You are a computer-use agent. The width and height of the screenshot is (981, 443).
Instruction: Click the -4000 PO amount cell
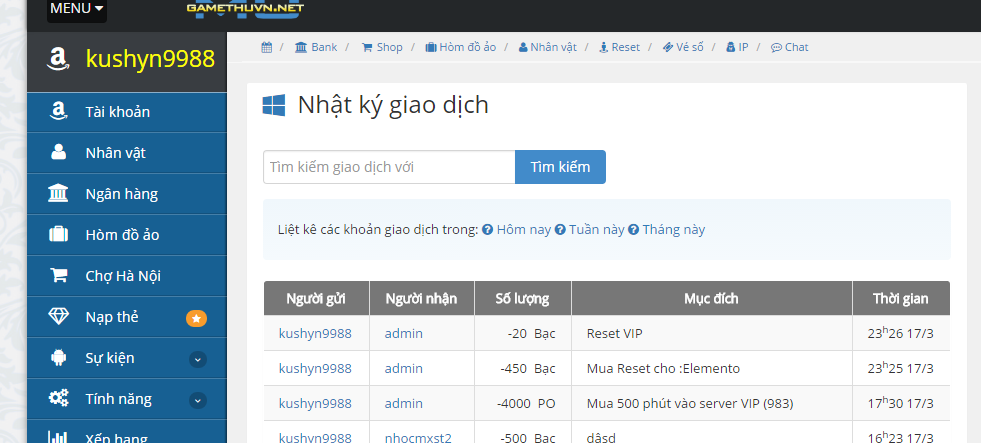(x=522, y=404)
